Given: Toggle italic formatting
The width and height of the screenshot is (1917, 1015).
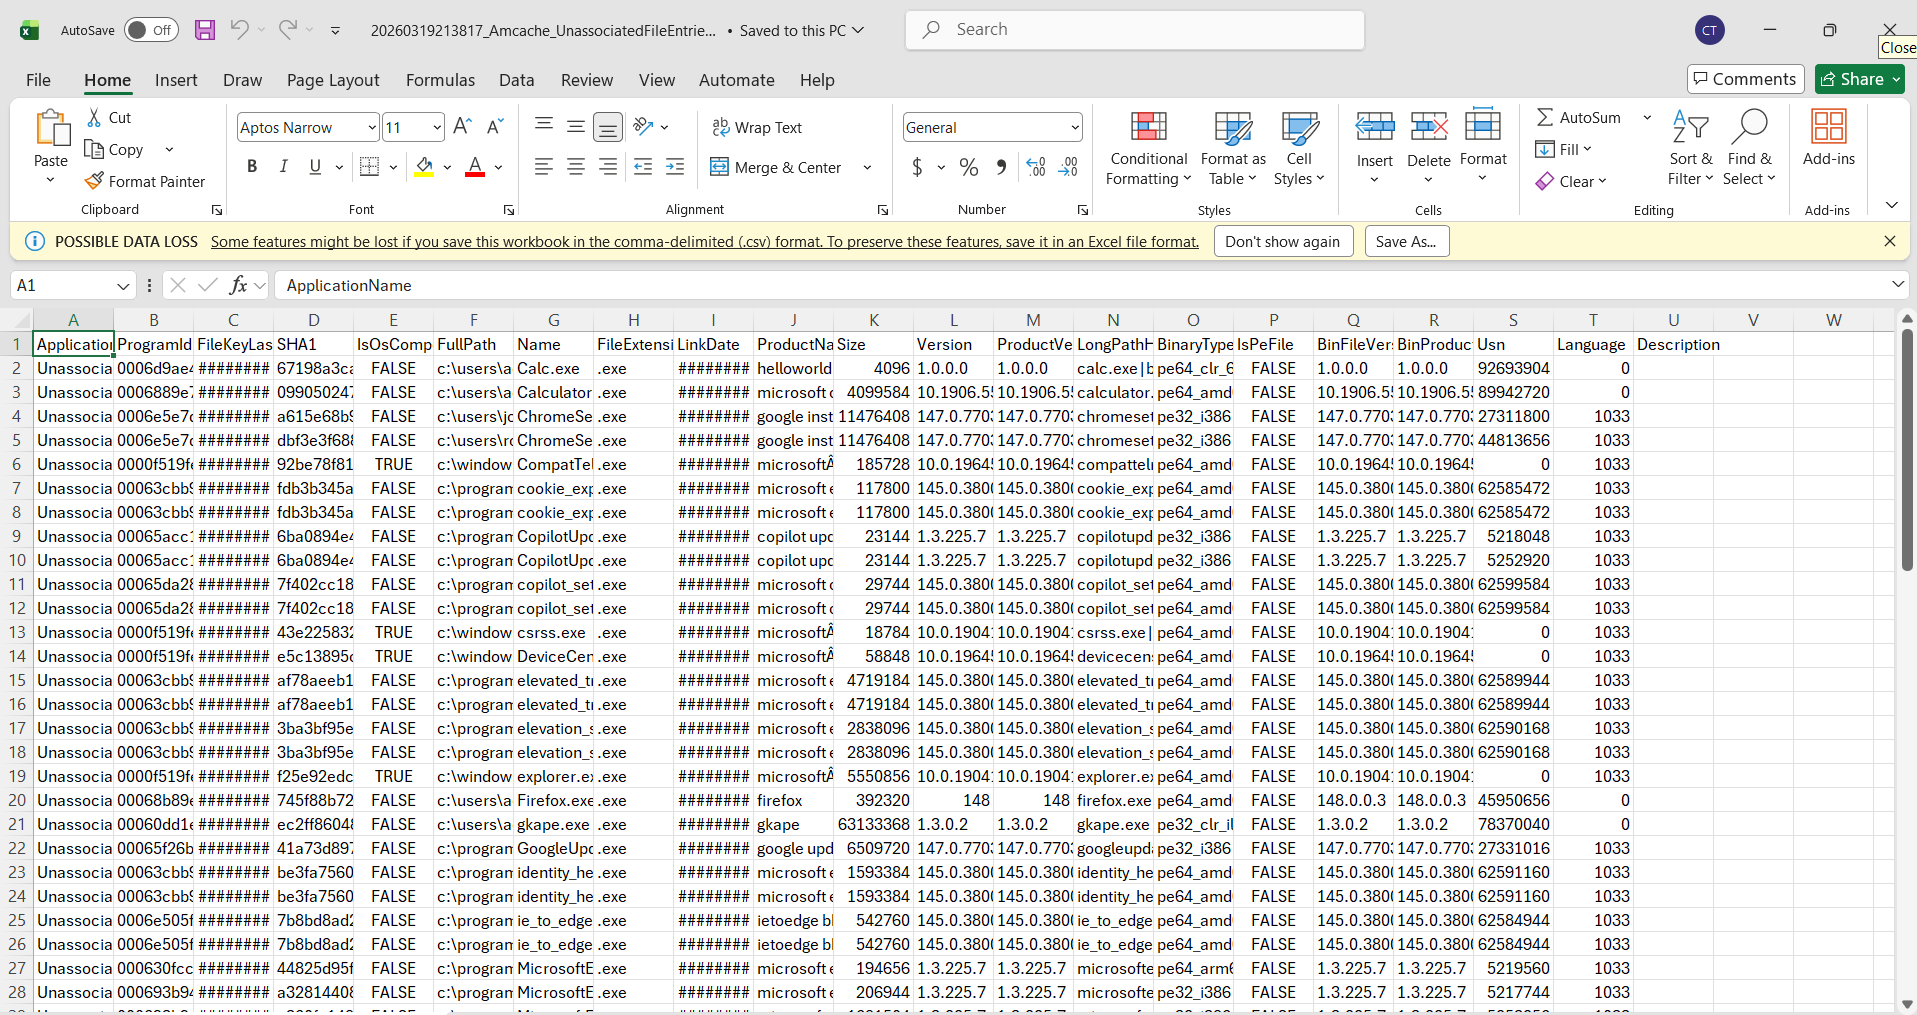Looking at the screenshot, I should 283,166.
